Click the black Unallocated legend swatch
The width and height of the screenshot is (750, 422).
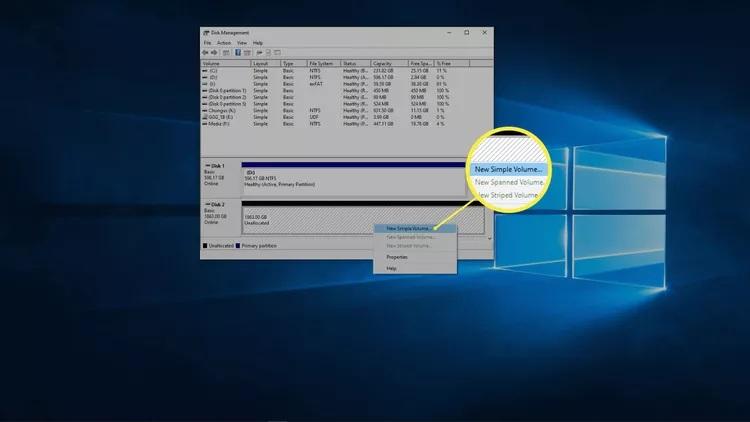206,245
